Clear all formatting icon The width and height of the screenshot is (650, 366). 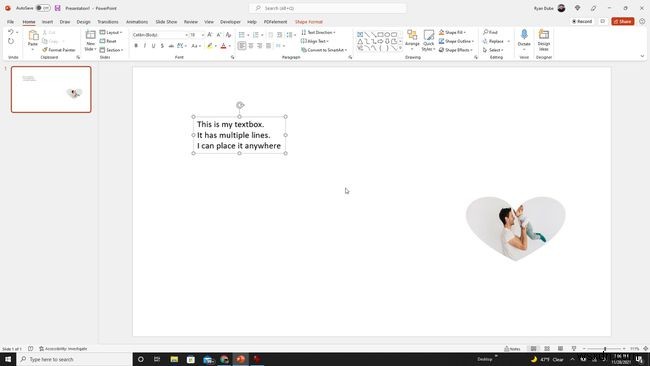(228, 35)
